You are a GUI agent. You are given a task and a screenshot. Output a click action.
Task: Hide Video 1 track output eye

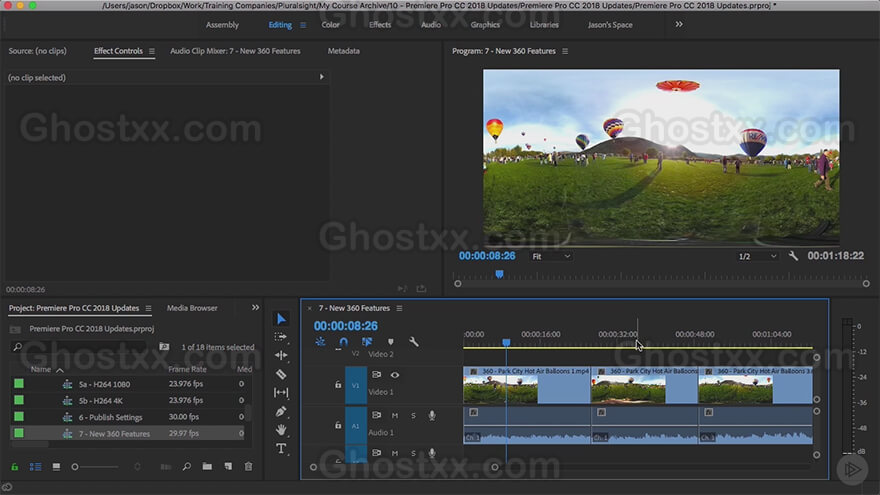point(395,375)
